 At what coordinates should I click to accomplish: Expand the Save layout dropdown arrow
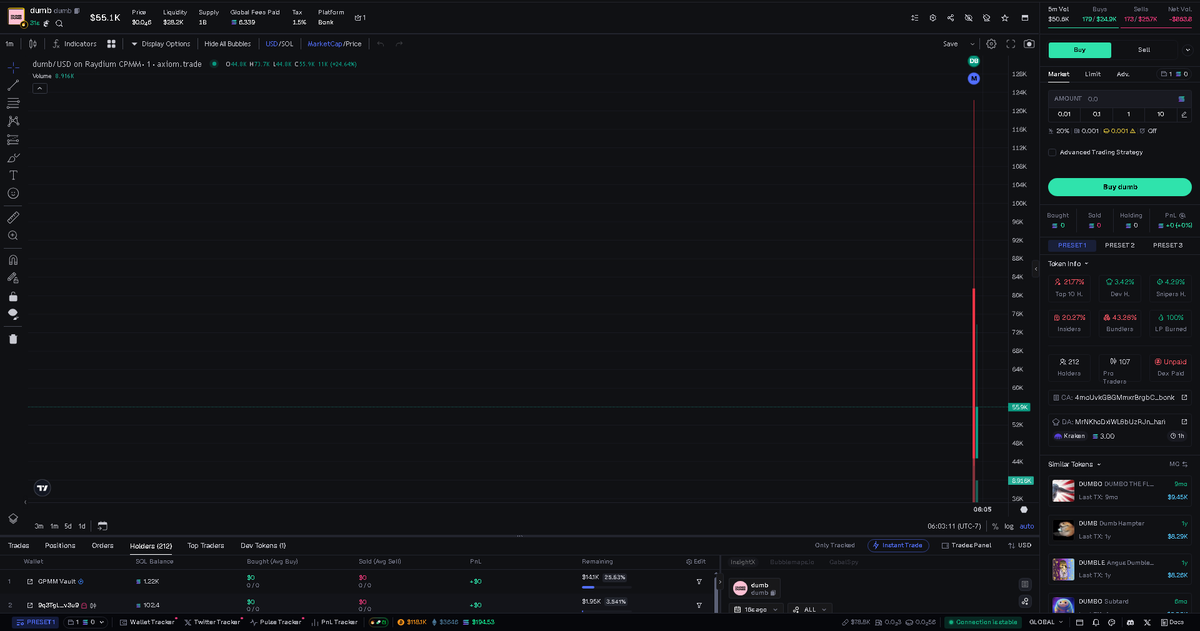(972, 44)
